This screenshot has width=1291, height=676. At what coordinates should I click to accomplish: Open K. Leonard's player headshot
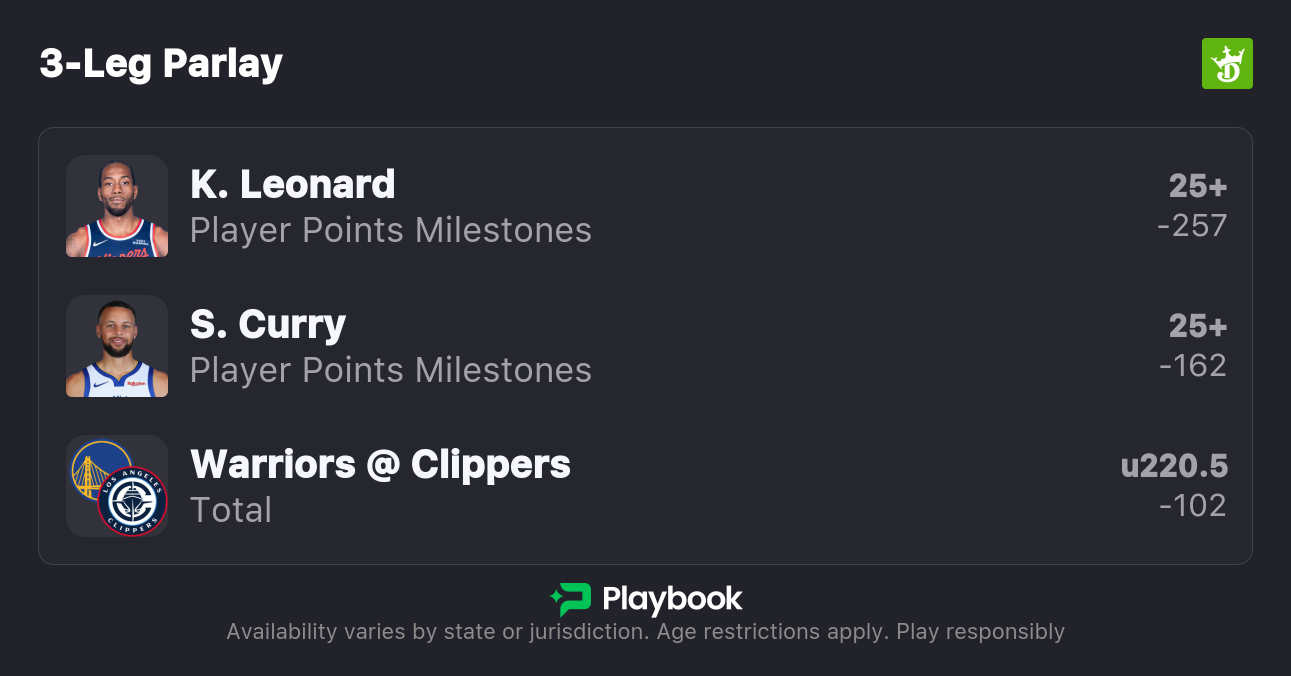coord(117,206)
